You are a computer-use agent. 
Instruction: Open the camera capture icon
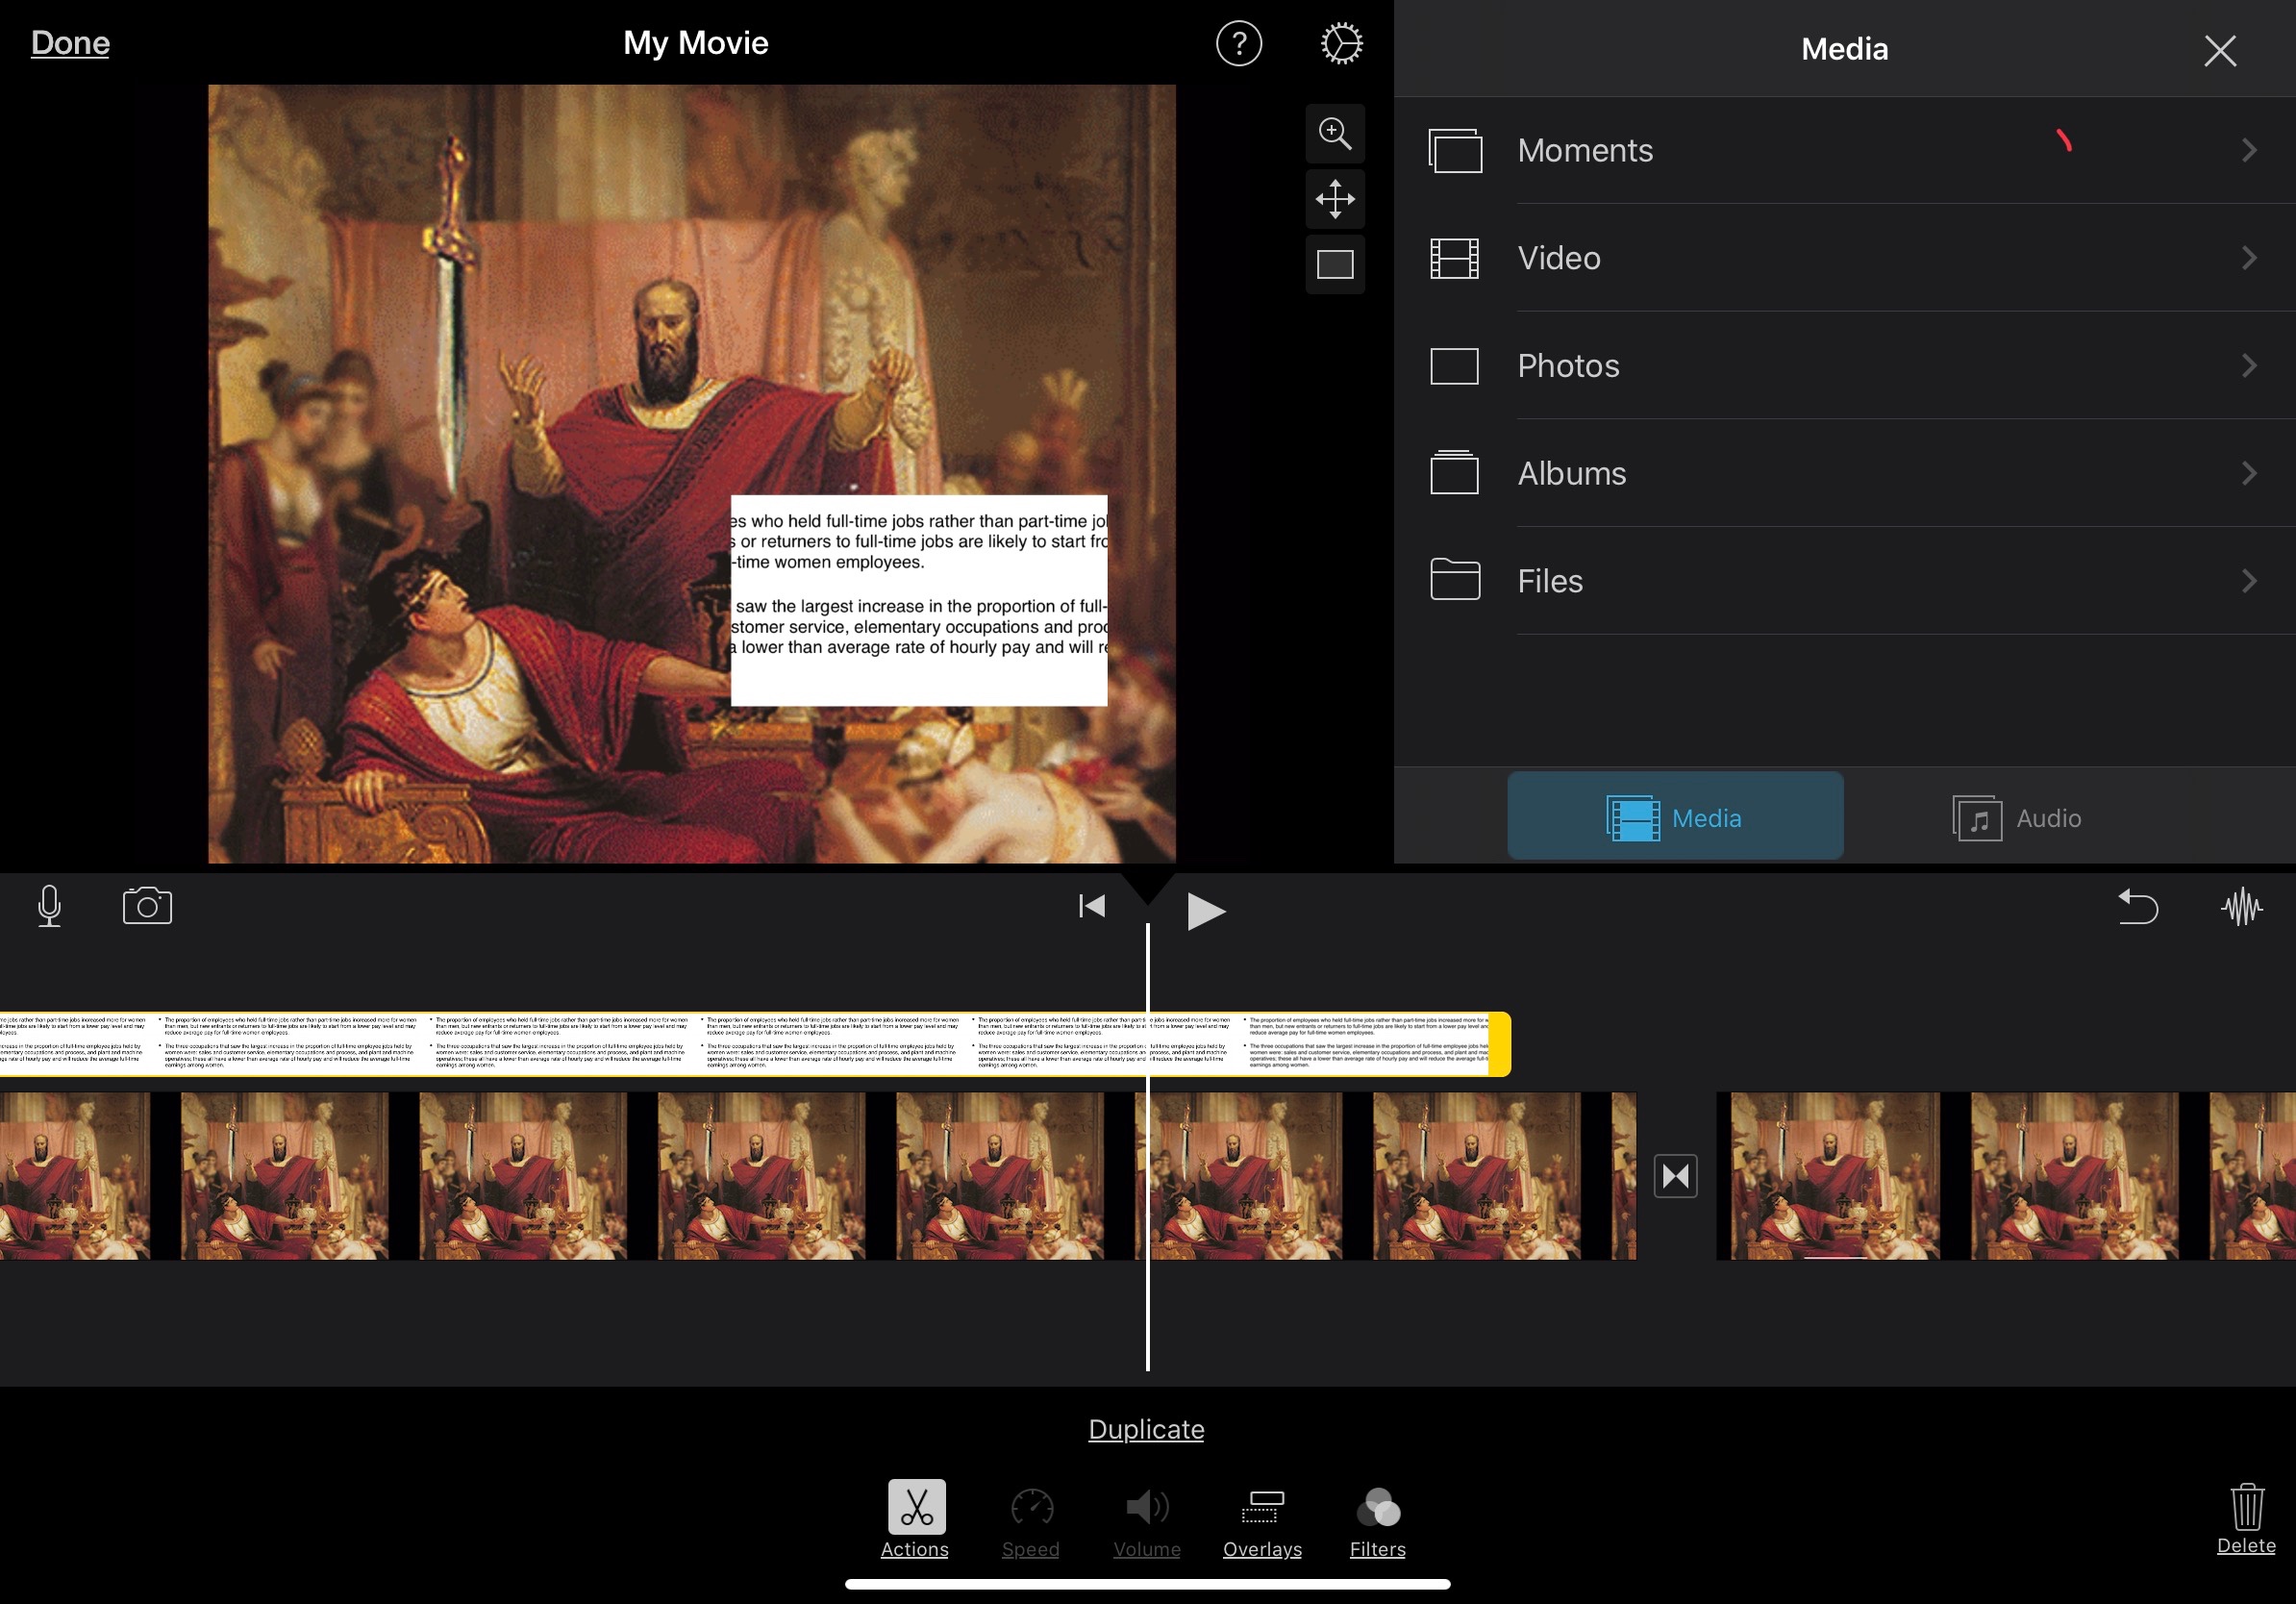click(x=147, y=906)
